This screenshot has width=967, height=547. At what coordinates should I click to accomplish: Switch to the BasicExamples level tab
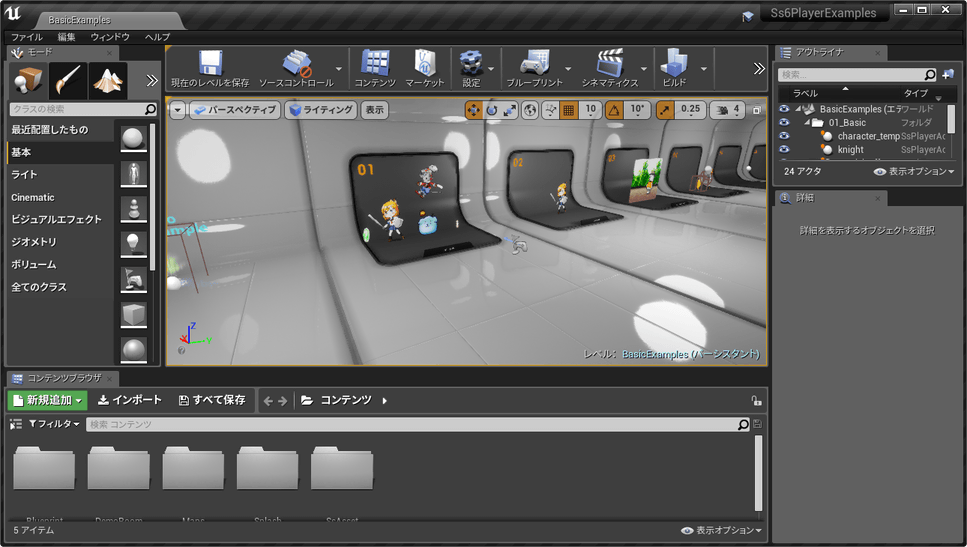[x=80, y=20]
